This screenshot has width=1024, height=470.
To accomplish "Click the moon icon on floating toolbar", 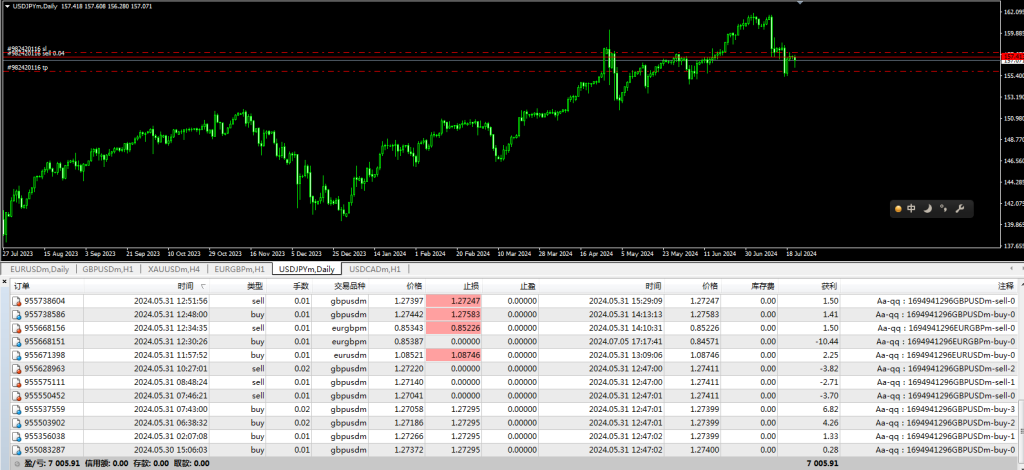I will (927, 208).
